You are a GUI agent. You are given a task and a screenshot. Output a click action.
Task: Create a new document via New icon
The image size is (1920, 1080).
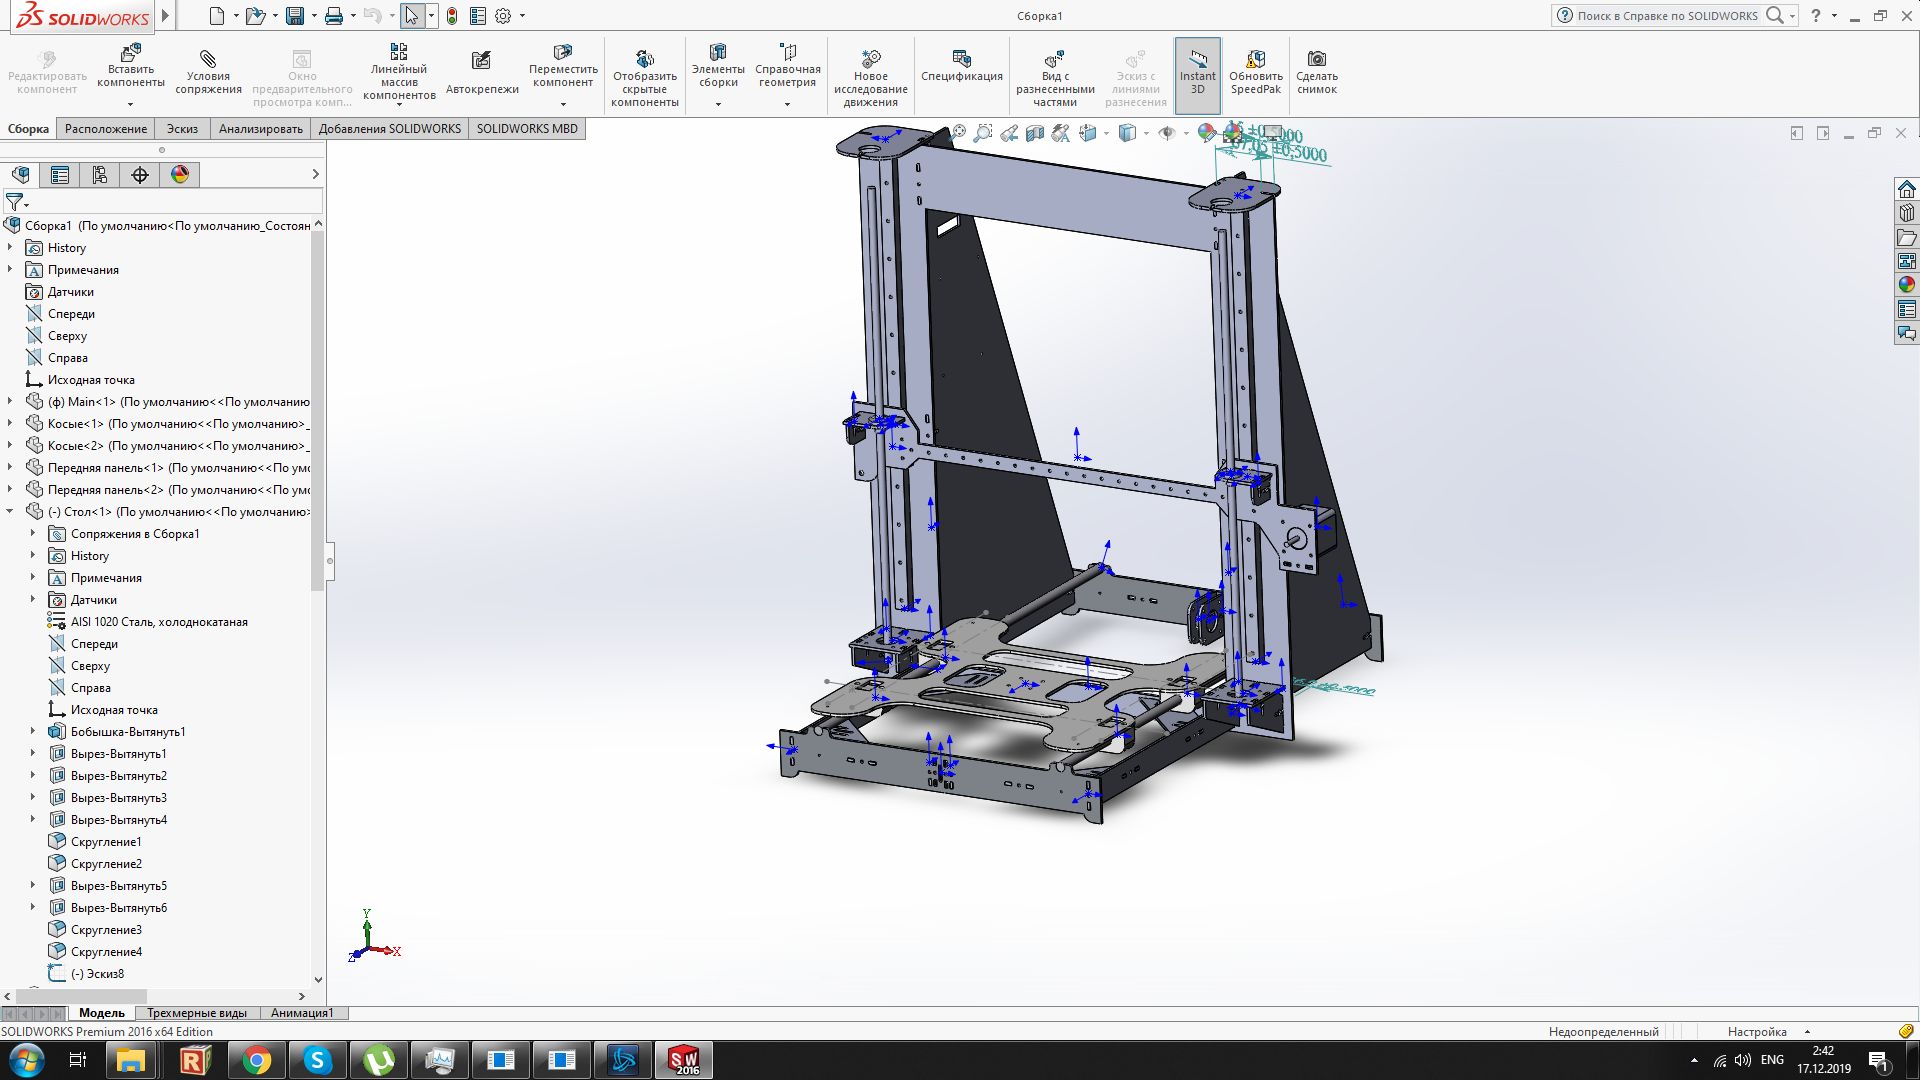(x=216, y=16)
